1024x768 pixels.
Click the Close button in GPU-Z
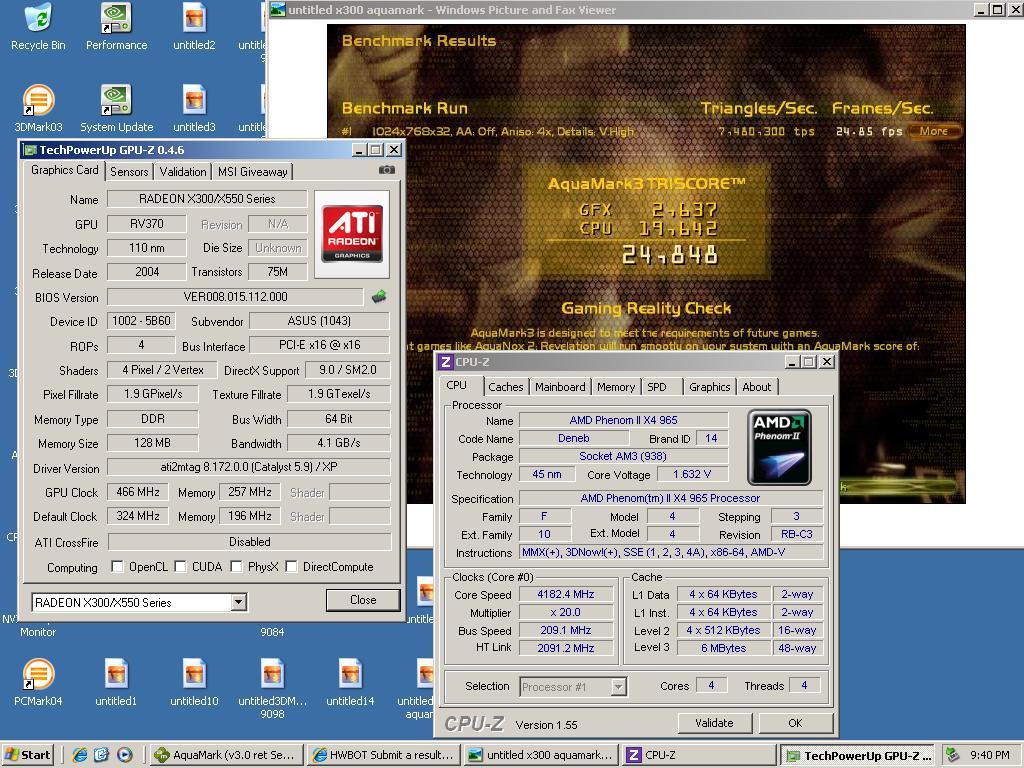click(363, 600)
